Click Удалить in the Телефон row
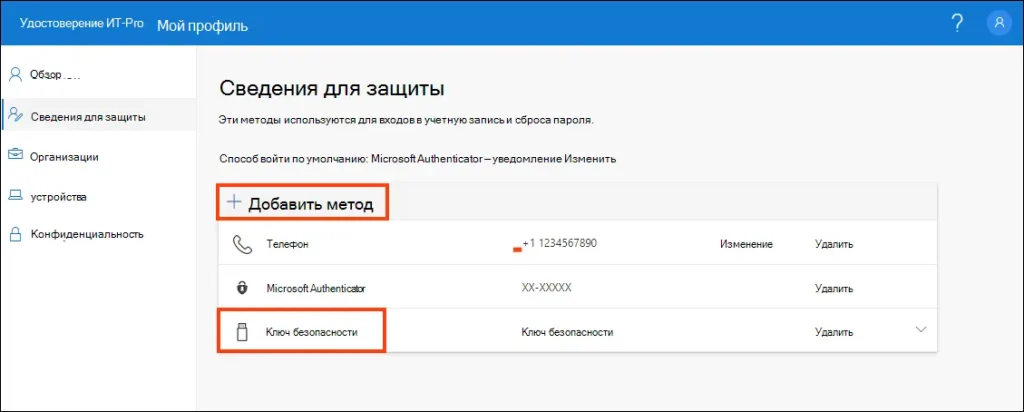 point(834,244)
